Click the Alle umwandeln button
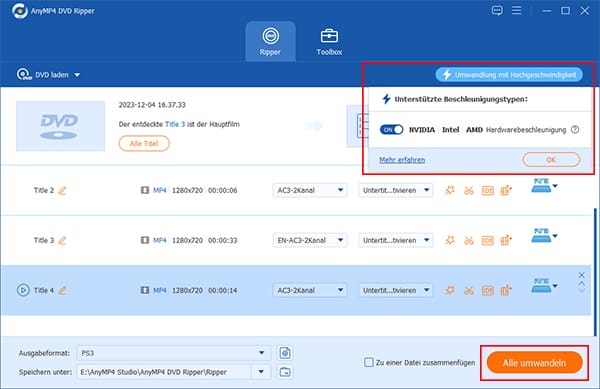The width and height of the screenshot is (600, 389). point(534,363)
